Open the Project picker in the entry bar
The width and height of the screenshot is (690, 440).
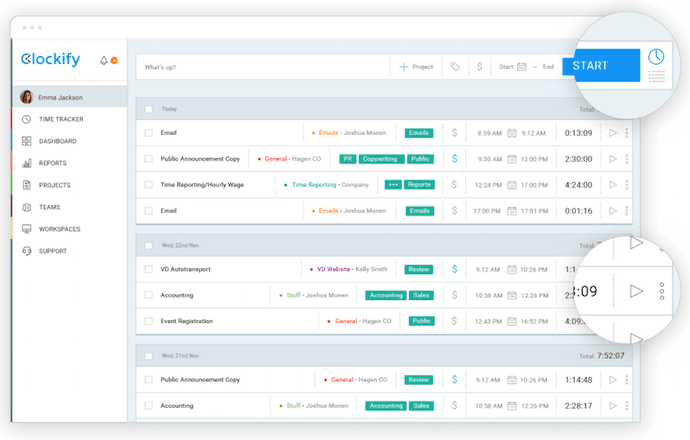tap(416, 67)
